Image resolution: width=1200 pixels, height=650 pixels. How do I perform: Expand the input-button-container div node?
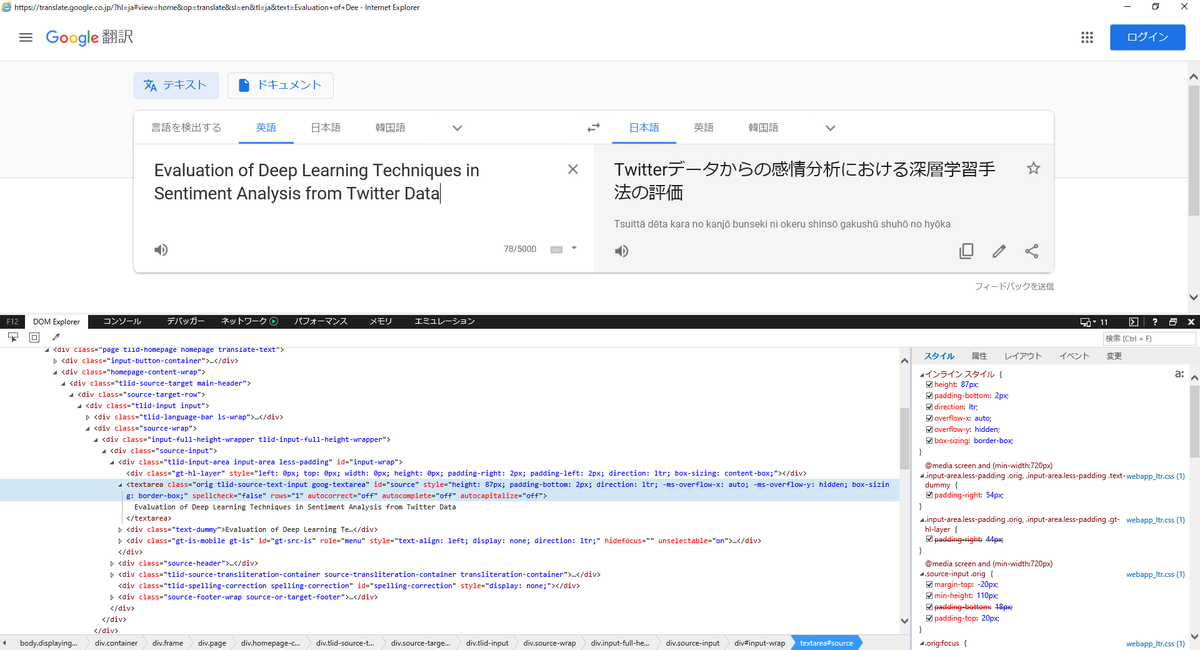tap(55, 360)
